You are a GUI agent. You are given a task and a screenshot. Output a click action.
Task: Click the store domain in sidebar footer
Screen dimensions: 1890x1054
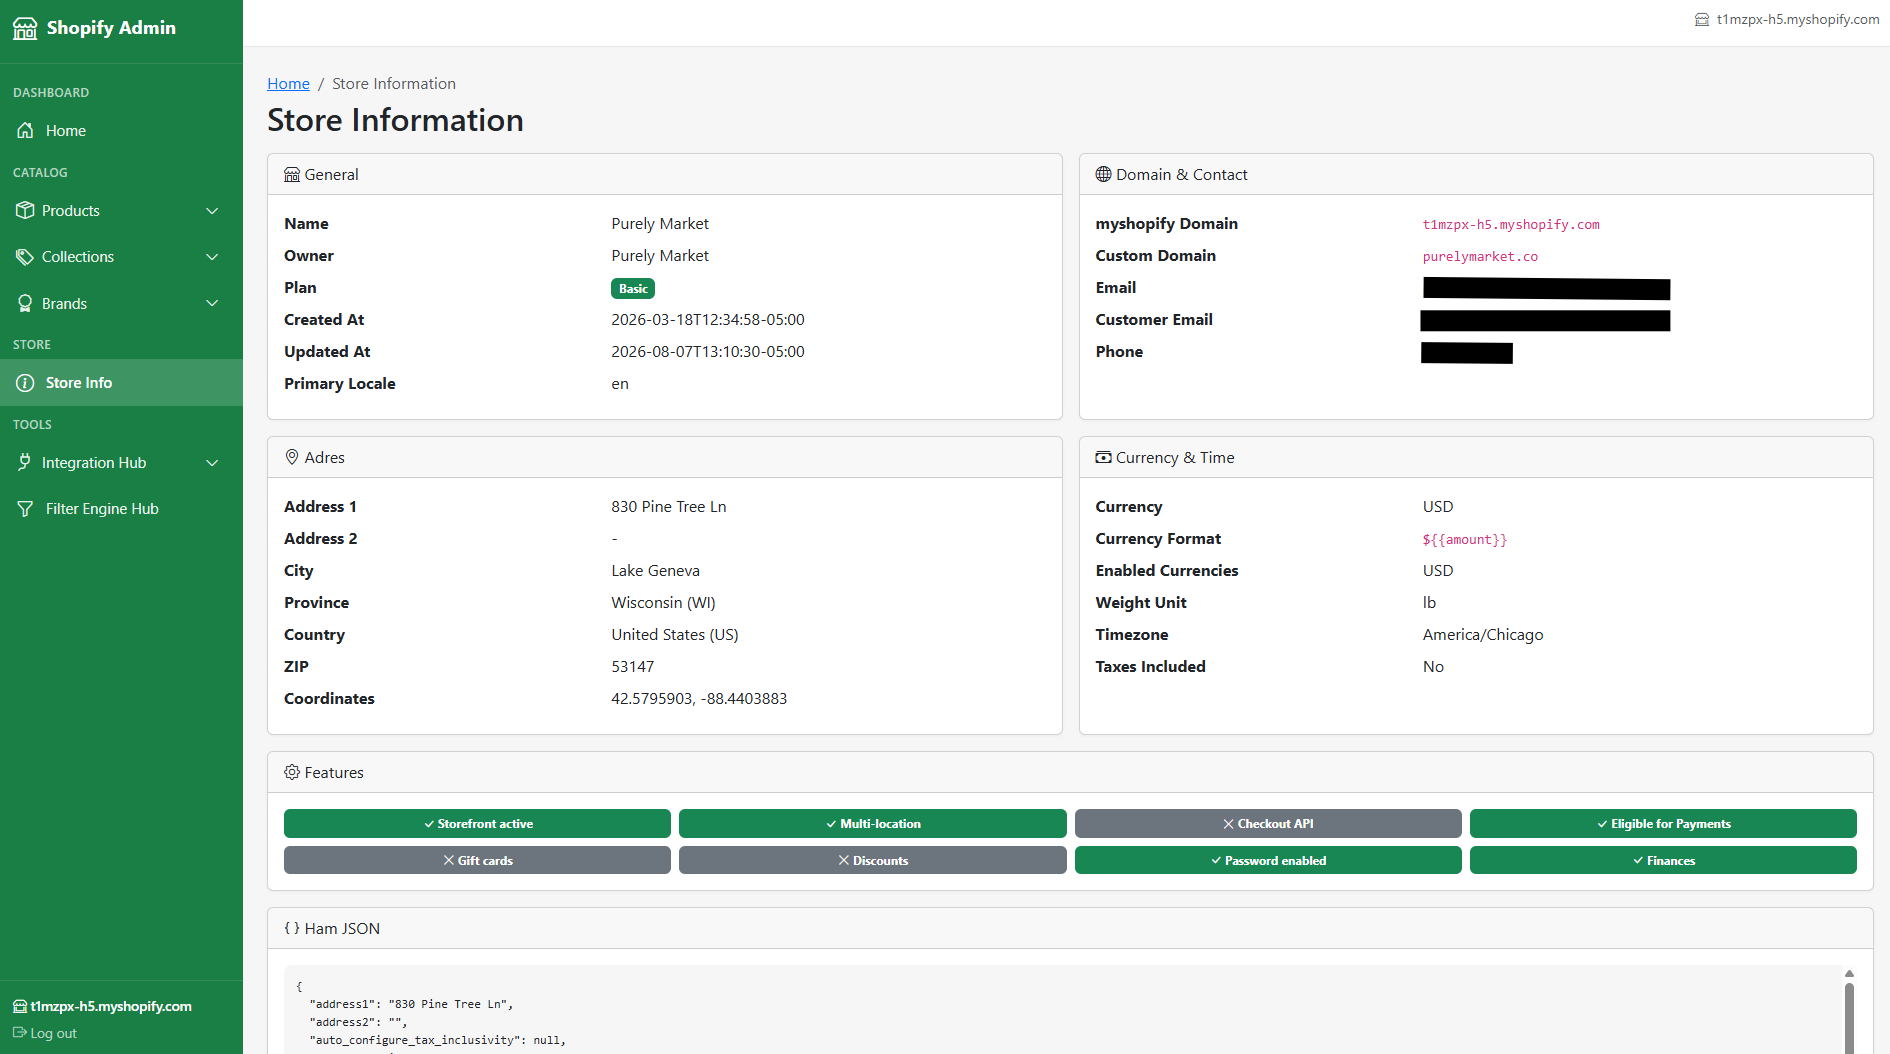tap(111, 1006)
